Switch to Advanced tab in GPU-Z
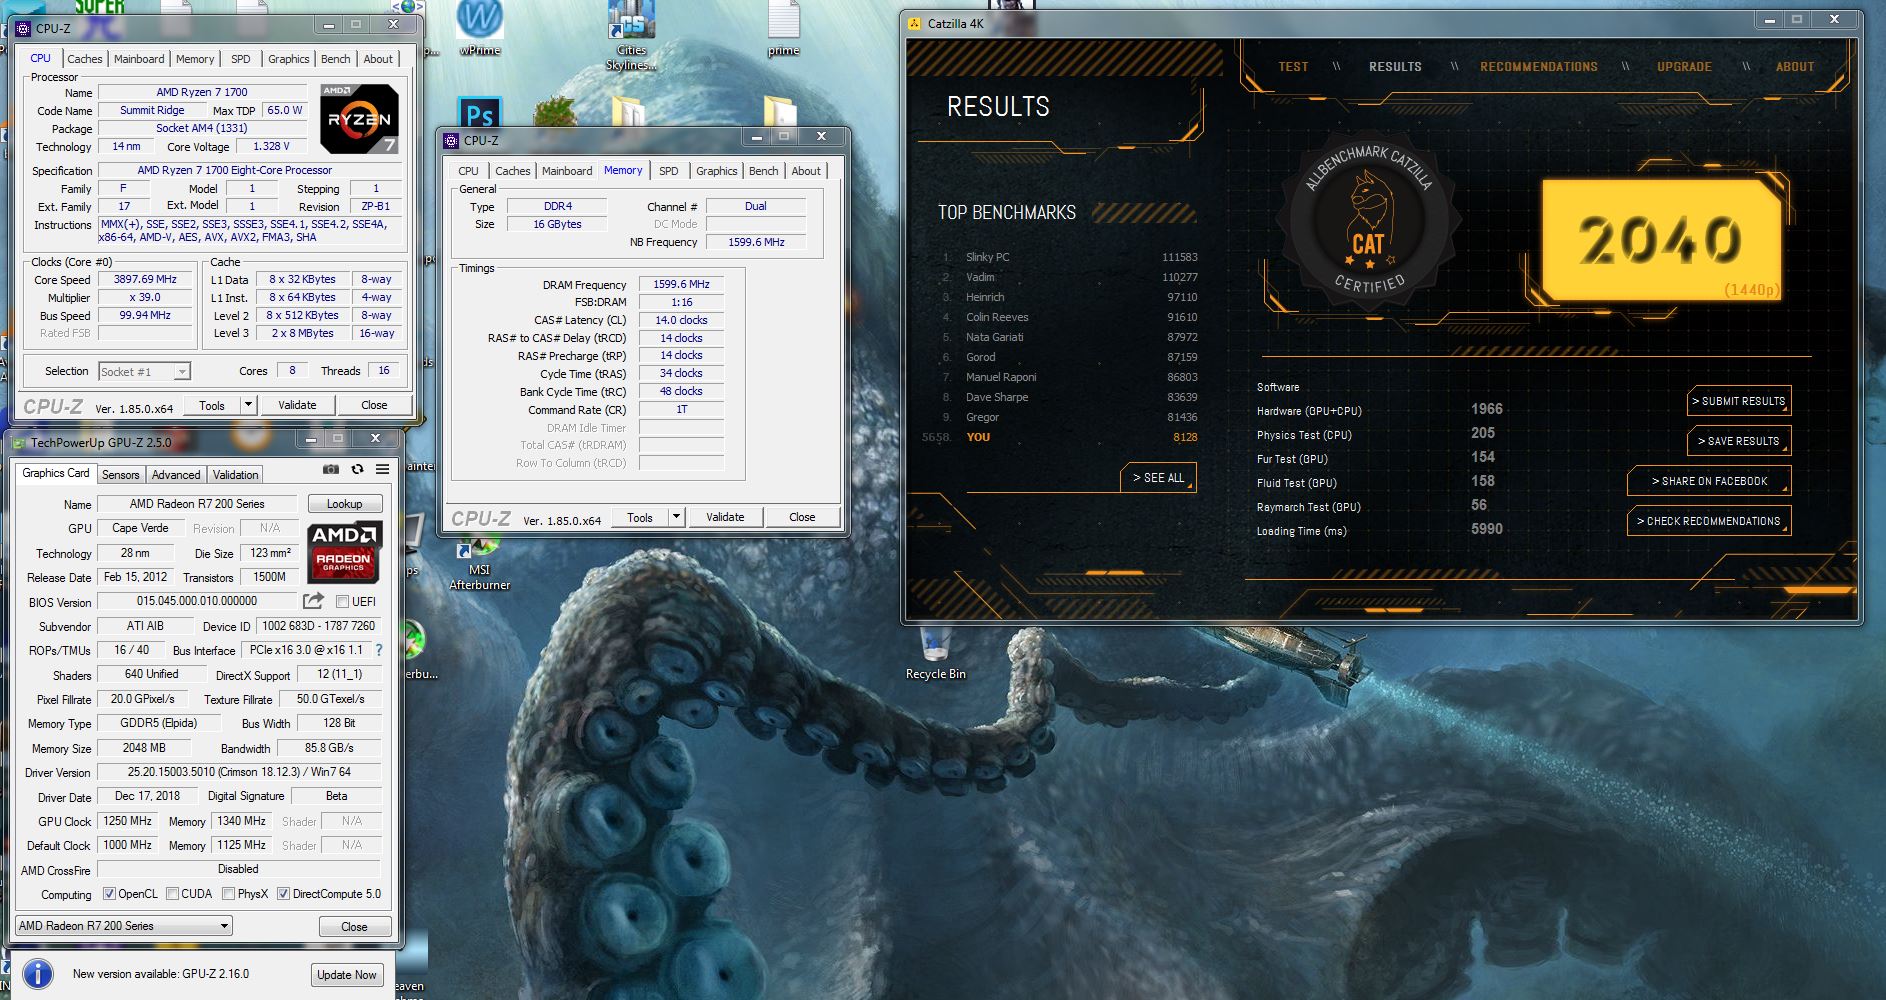The image size is (1886, 1000). pos(176,475)
